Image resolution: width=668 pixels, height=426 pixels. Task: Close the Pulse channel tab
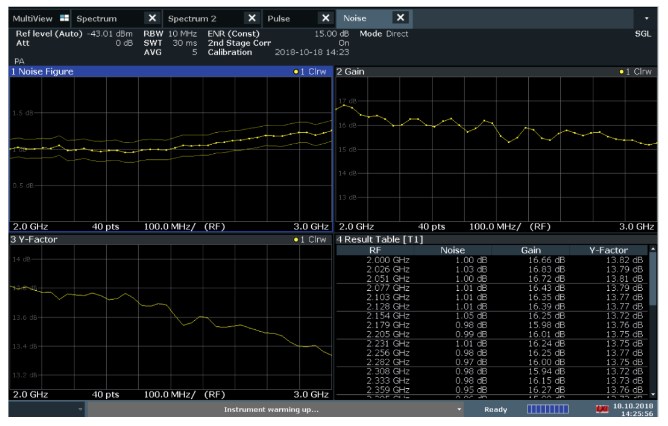[324, 19]
